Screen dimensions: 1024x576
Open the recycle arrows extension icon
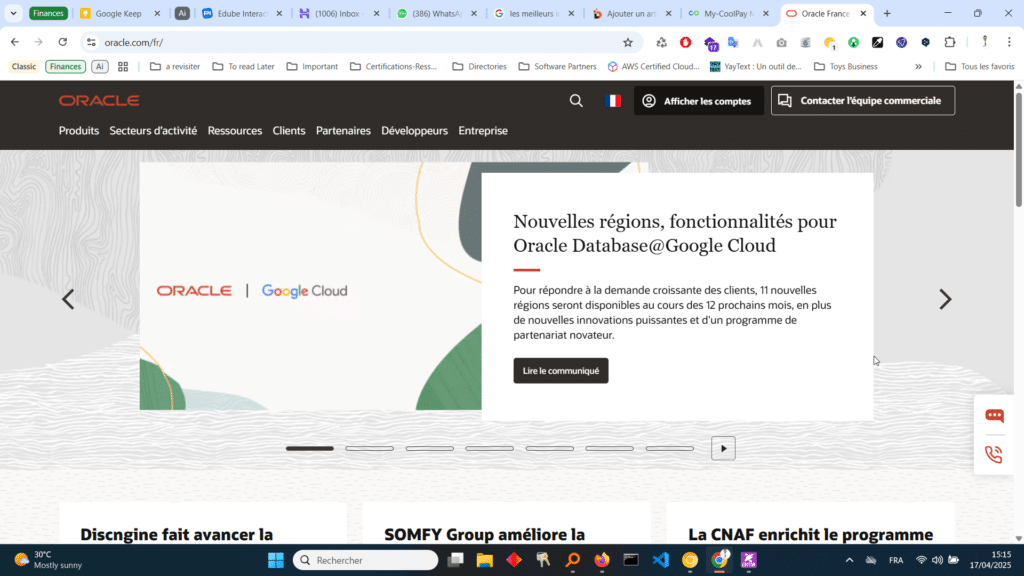pos(662,42)
